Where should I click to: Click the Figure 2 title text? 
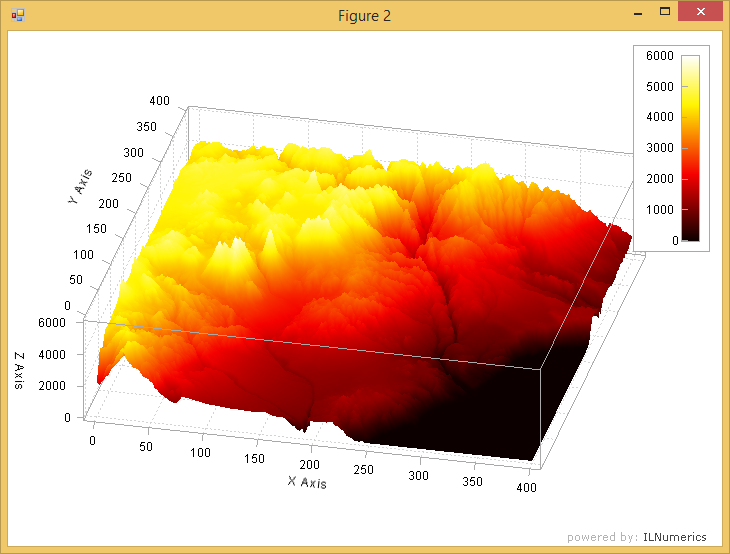click(x=365, y=15)
